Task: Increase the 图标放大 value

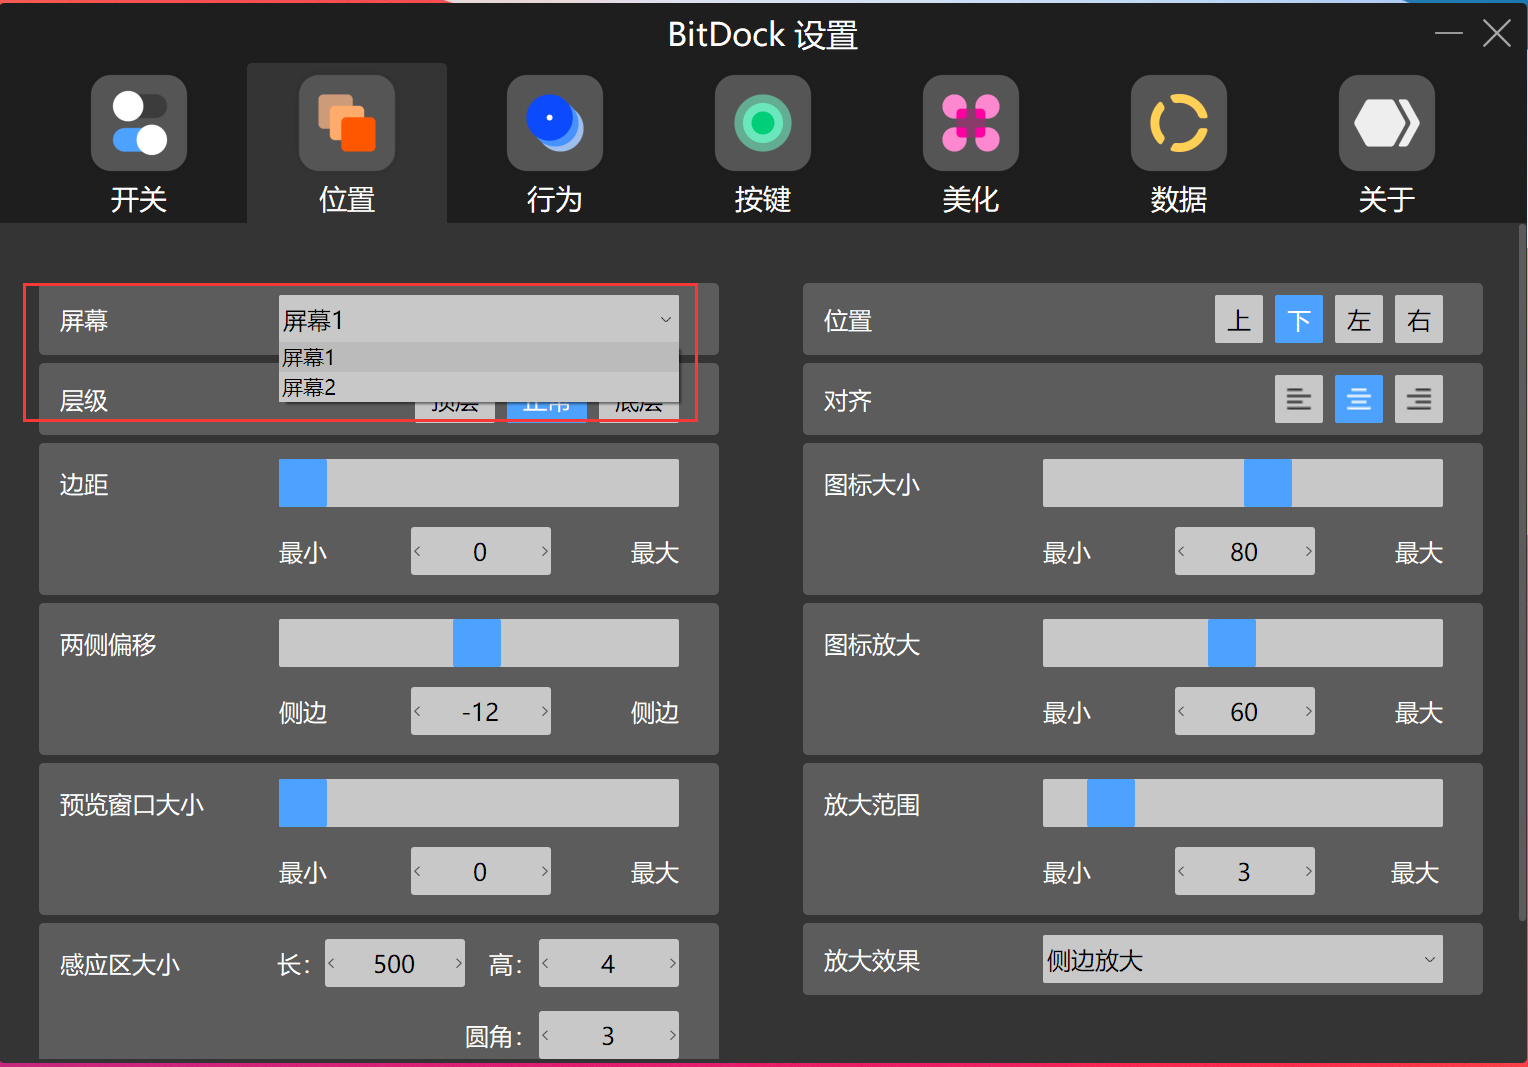Action: (1308, 711)
